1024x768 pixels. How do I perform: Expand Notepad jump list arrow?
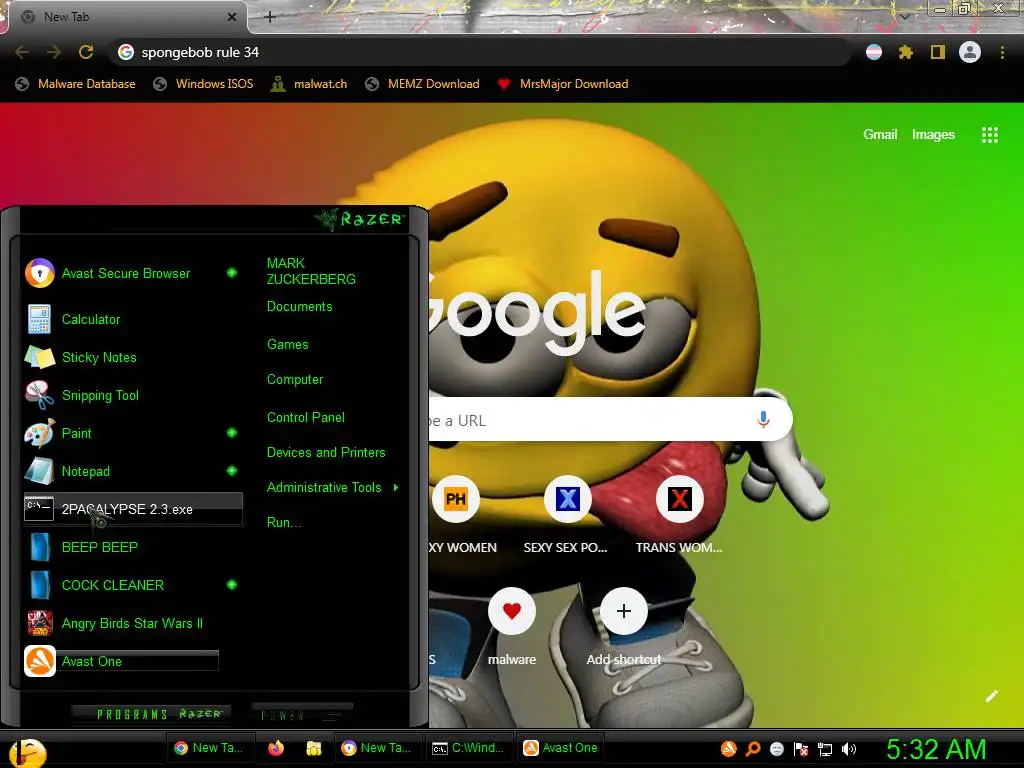[232, 470]
